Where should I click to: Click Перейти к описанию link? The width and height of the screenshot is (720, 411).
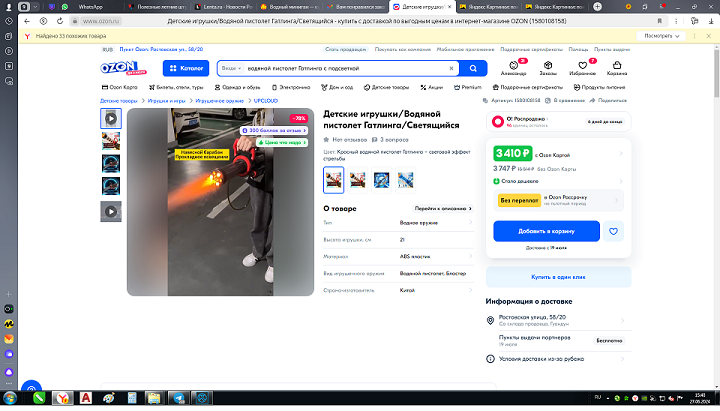[x=443, y=208]
